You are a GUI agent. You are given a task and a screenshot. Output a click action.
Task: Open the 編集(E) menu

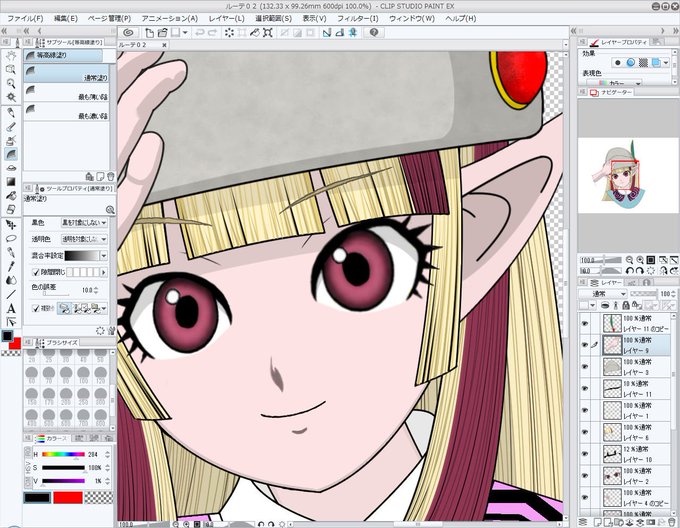point(65,18)
